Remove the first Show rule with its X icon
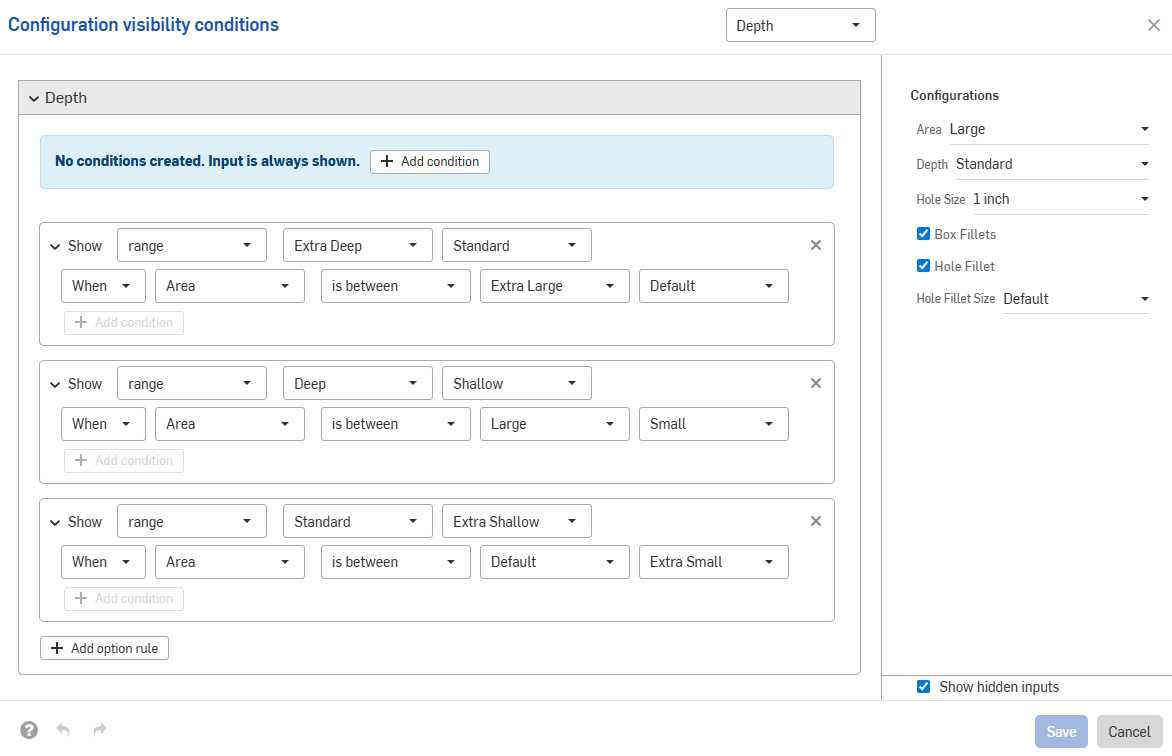Image resolution: width=1172 pixels, height=756 pixels. 815,244
